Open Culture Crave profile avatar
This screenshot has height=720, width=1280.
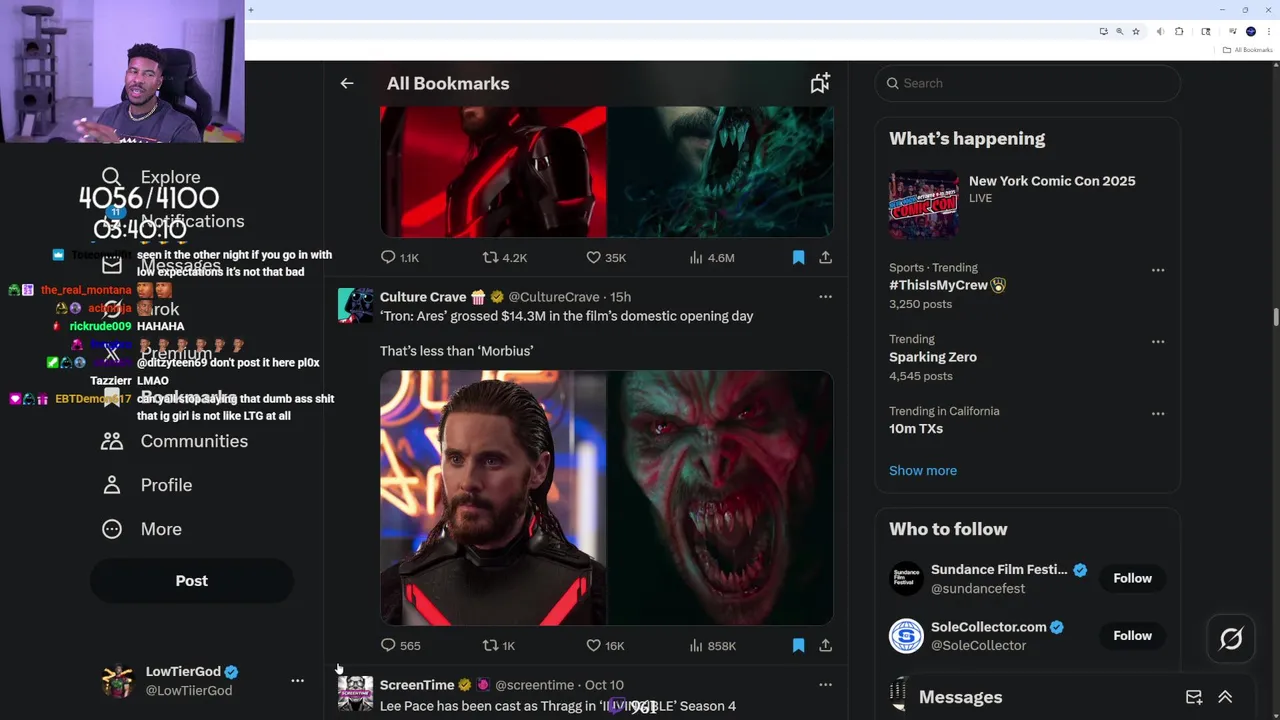356,305
